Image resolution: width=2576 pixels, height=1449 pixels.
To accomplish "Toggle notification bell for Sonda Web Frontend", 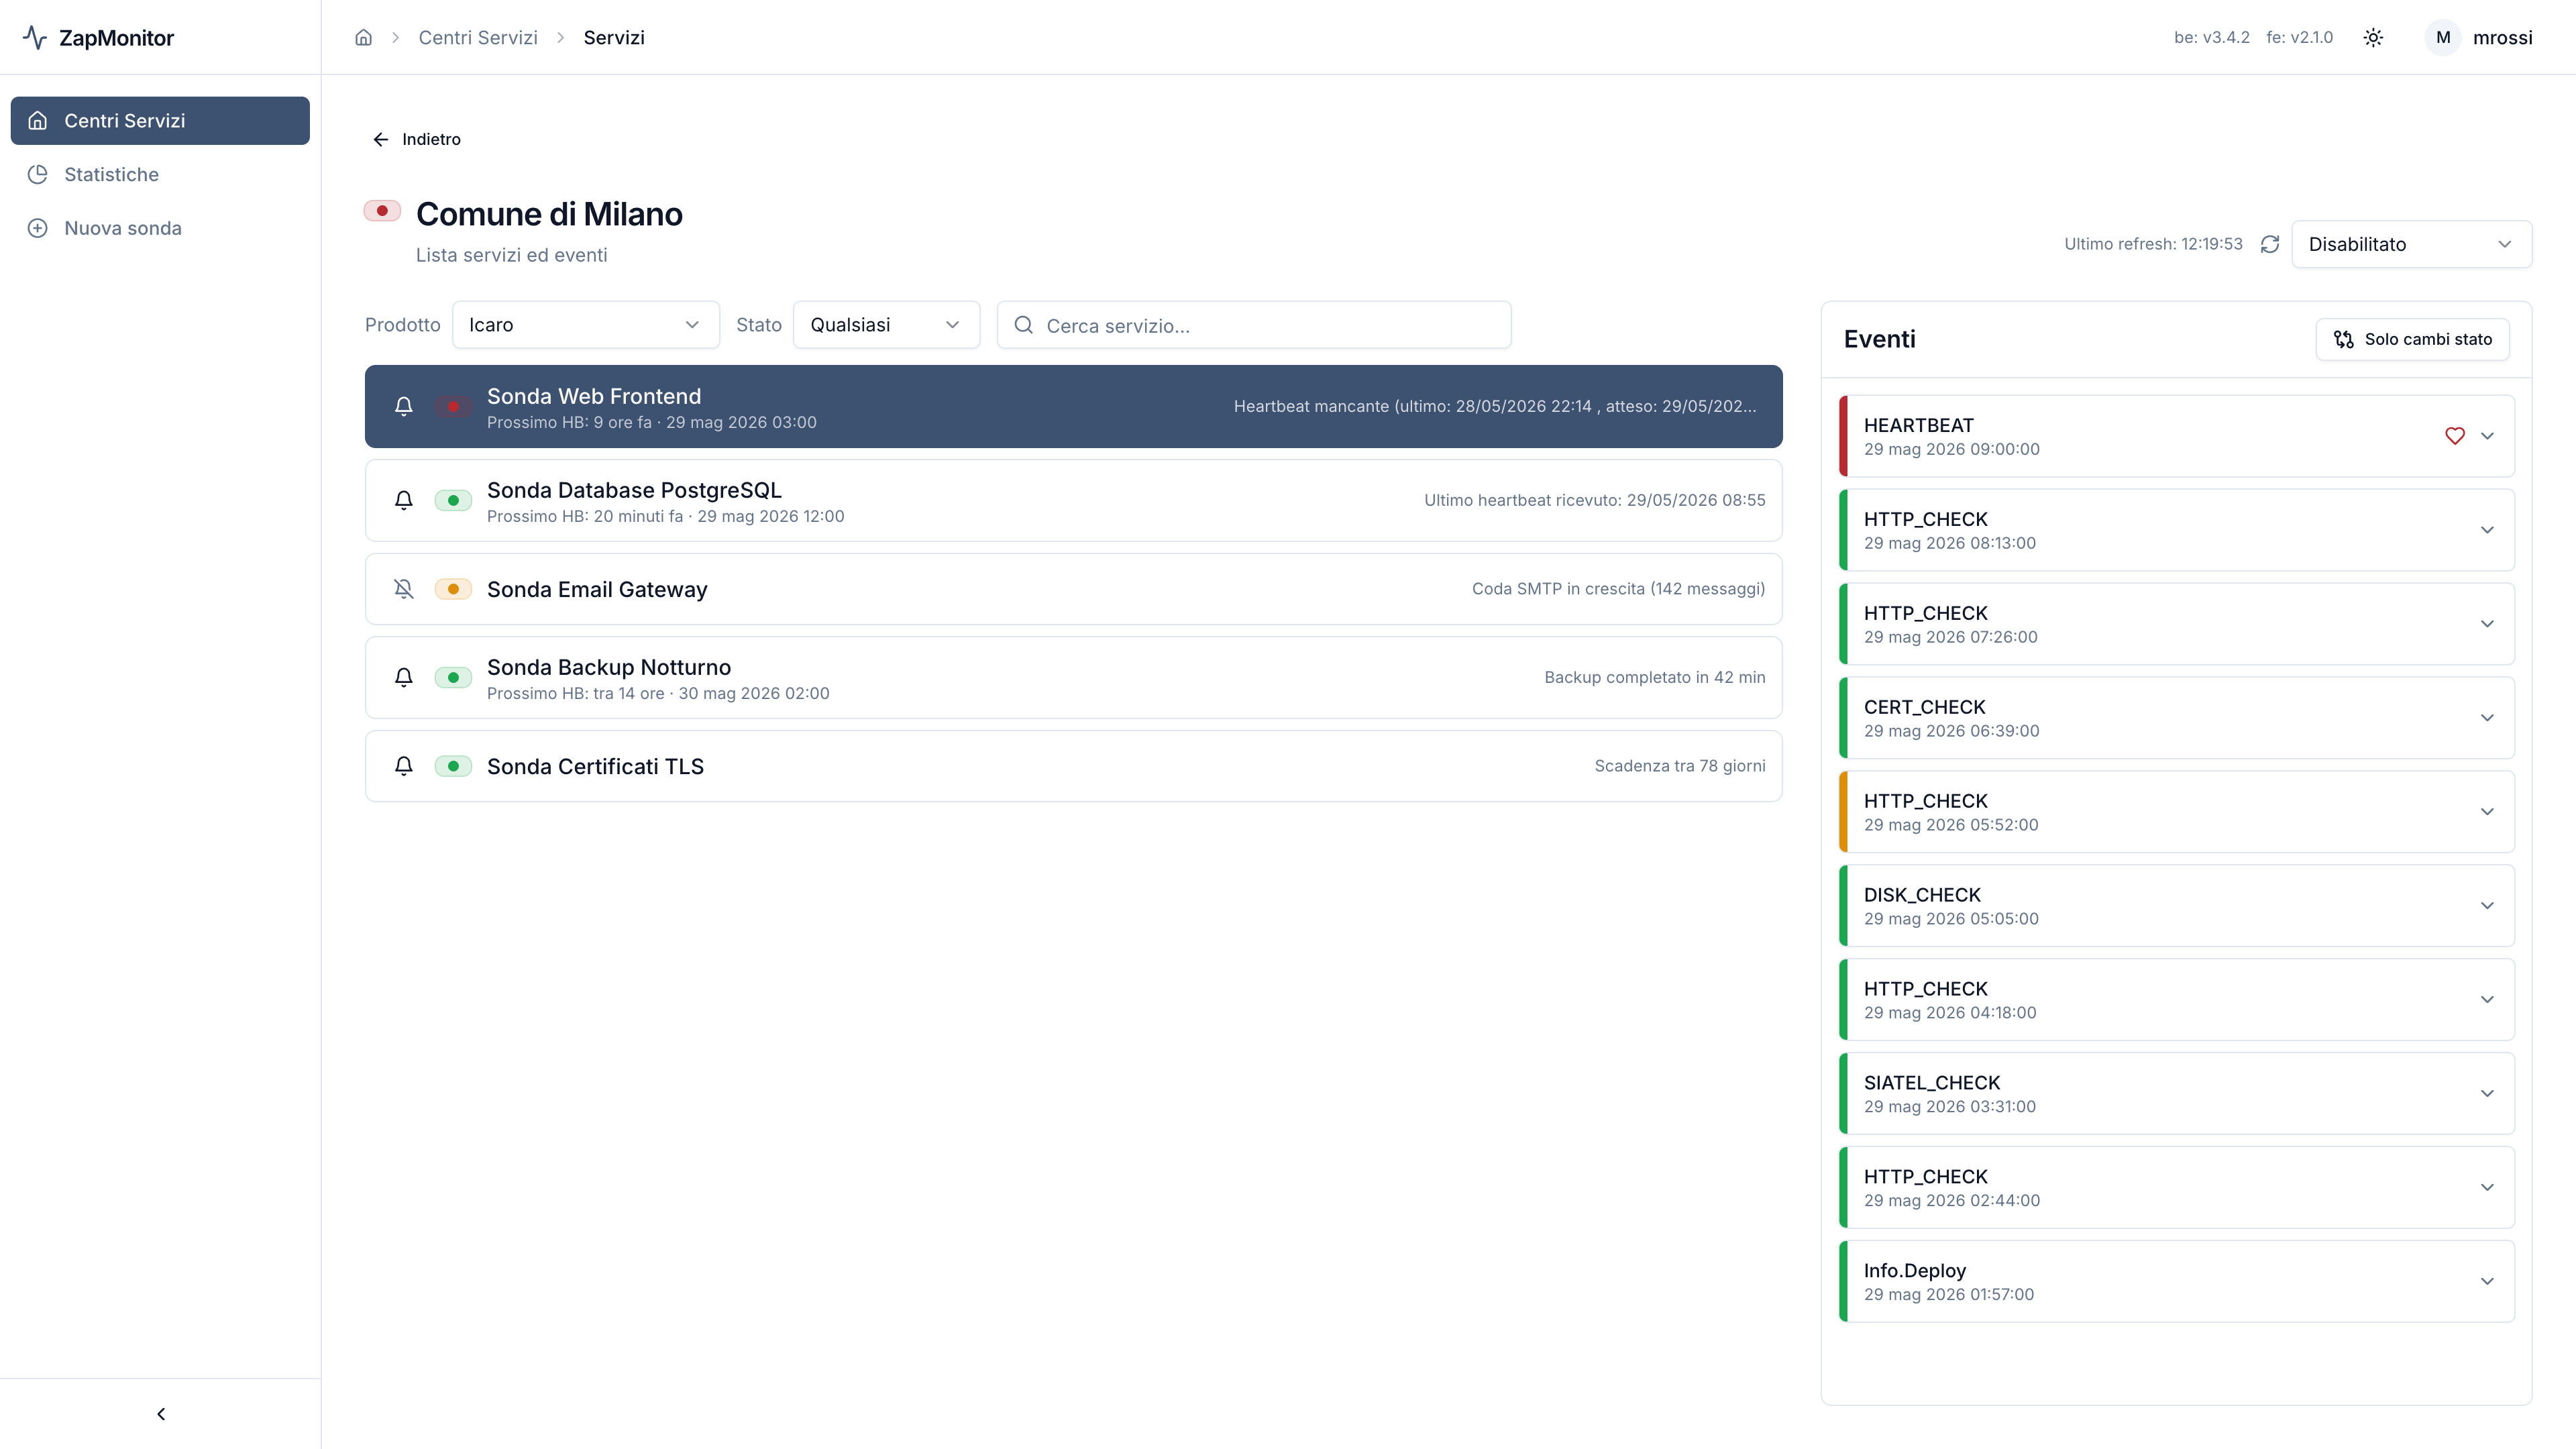I will (404, 406).
